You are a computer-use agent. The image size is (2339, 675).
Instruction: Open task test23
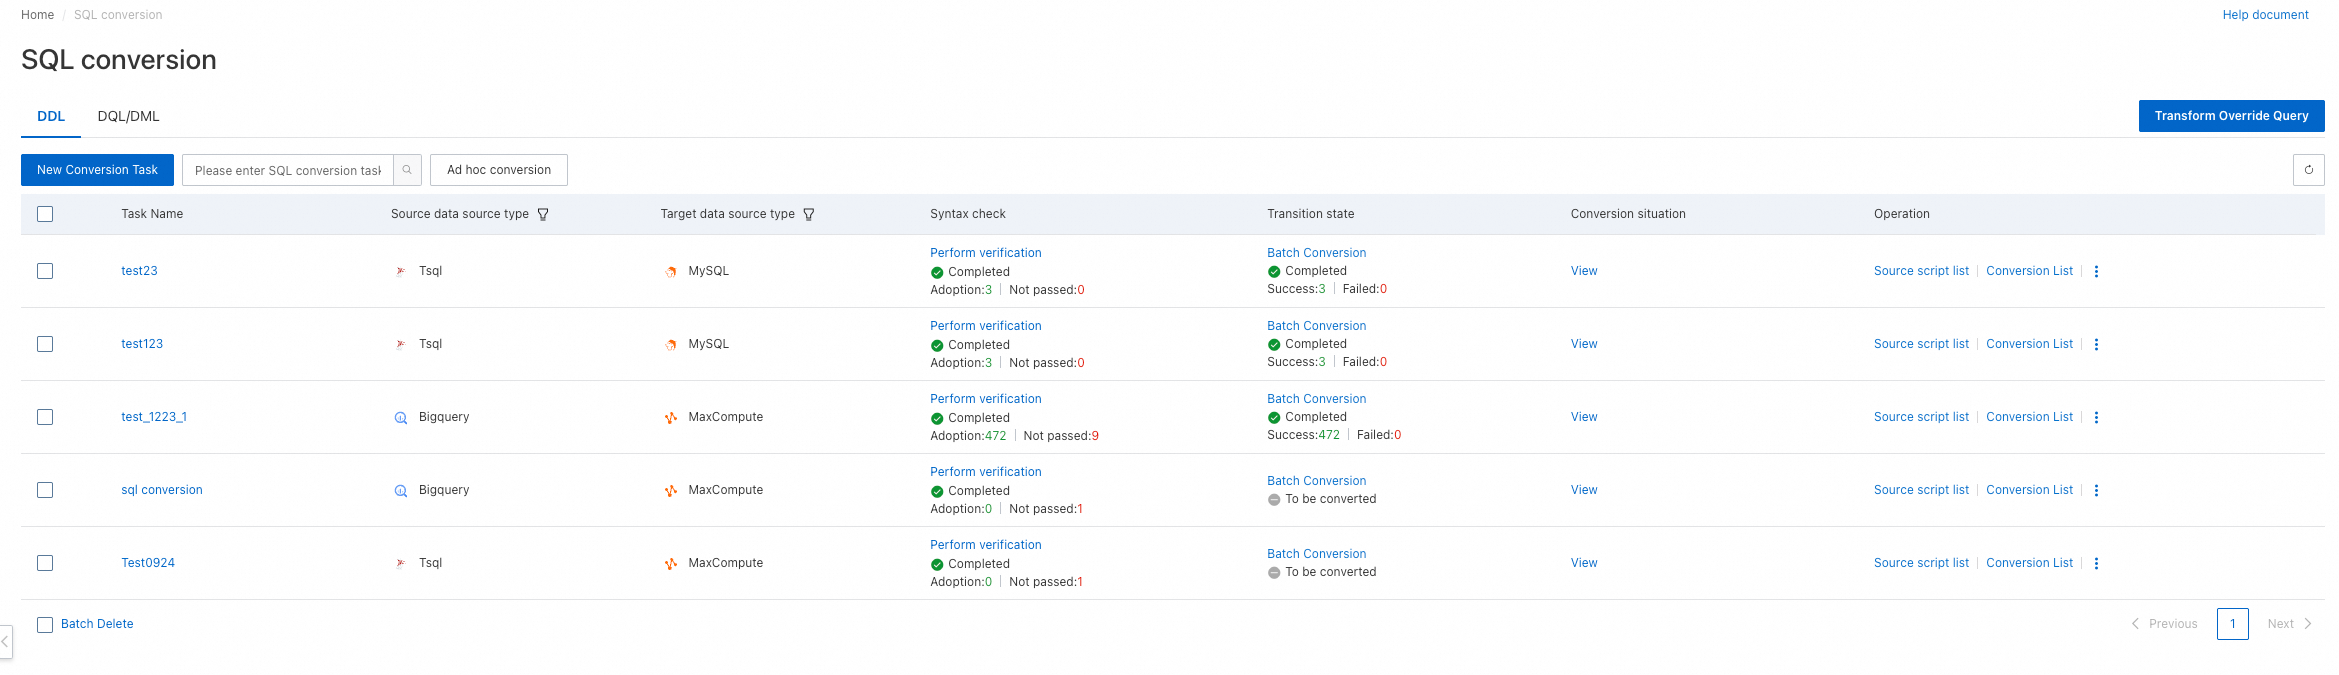click(x=139, y=271)
